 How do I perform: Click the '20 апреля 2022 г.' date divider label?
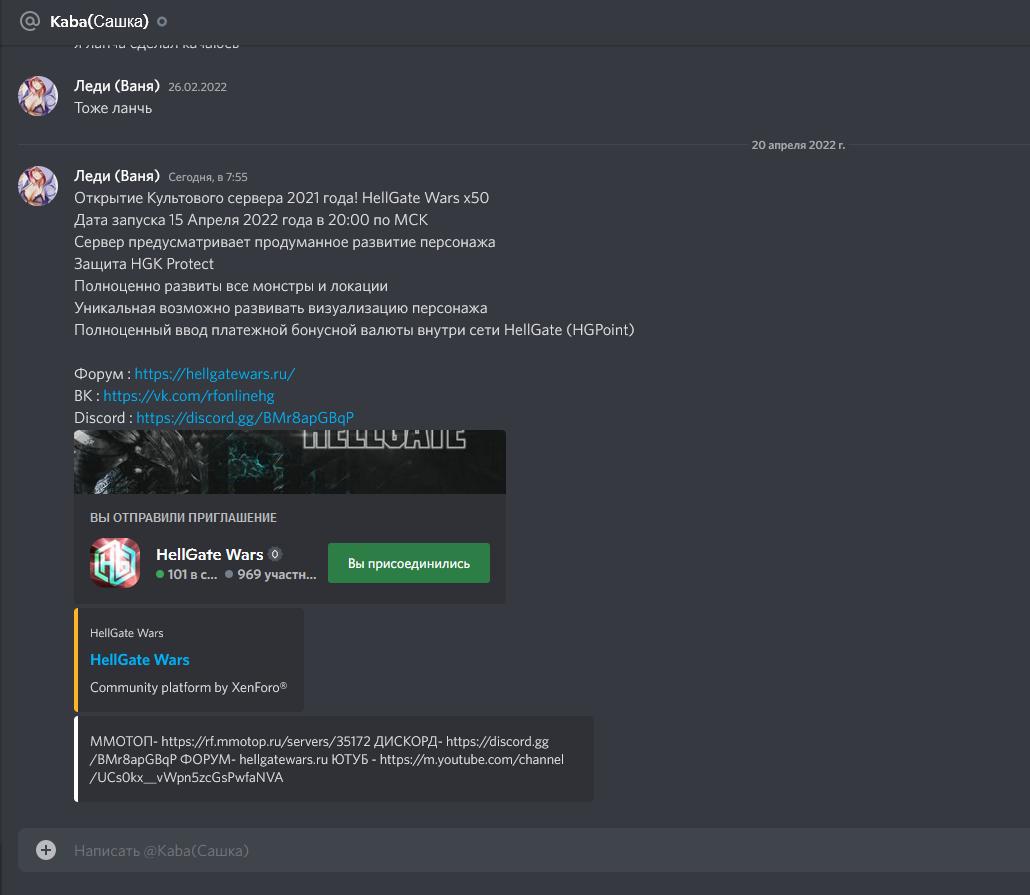[x=798, y=145]
